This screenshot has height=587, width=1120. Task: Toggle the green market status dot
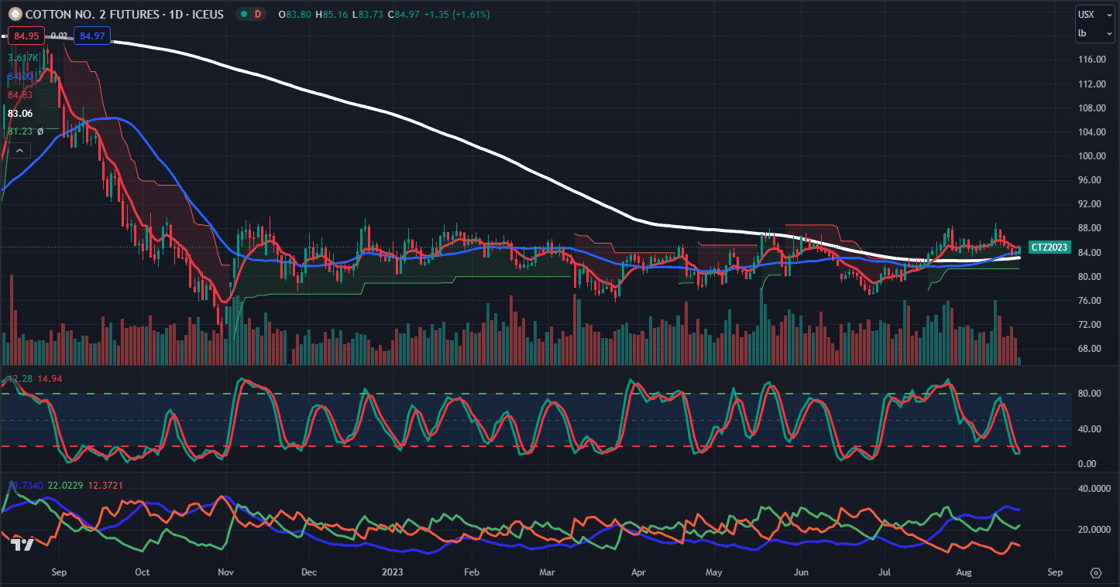(244, 14)
